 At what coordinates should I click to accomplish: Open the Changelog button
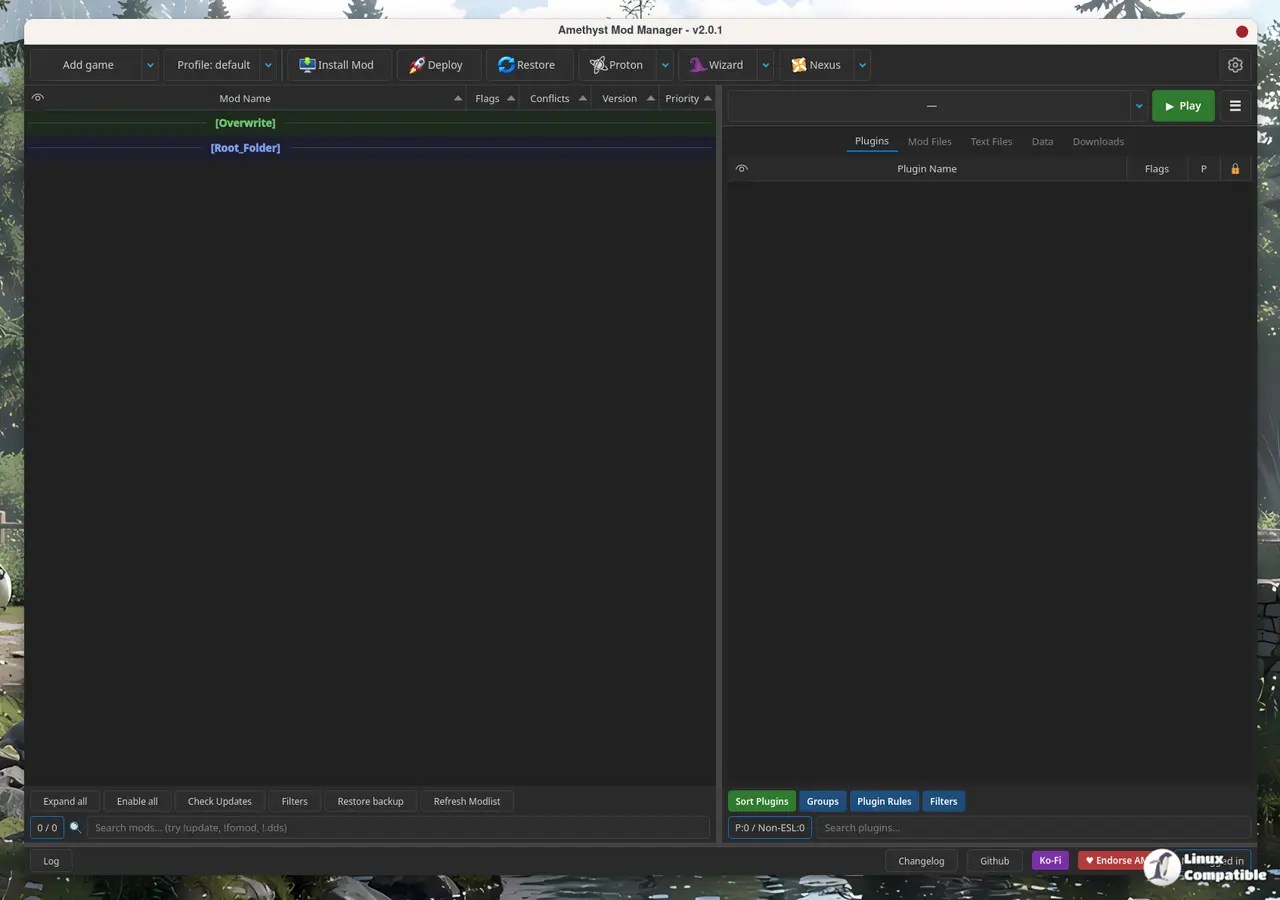(x=921, y=861)
